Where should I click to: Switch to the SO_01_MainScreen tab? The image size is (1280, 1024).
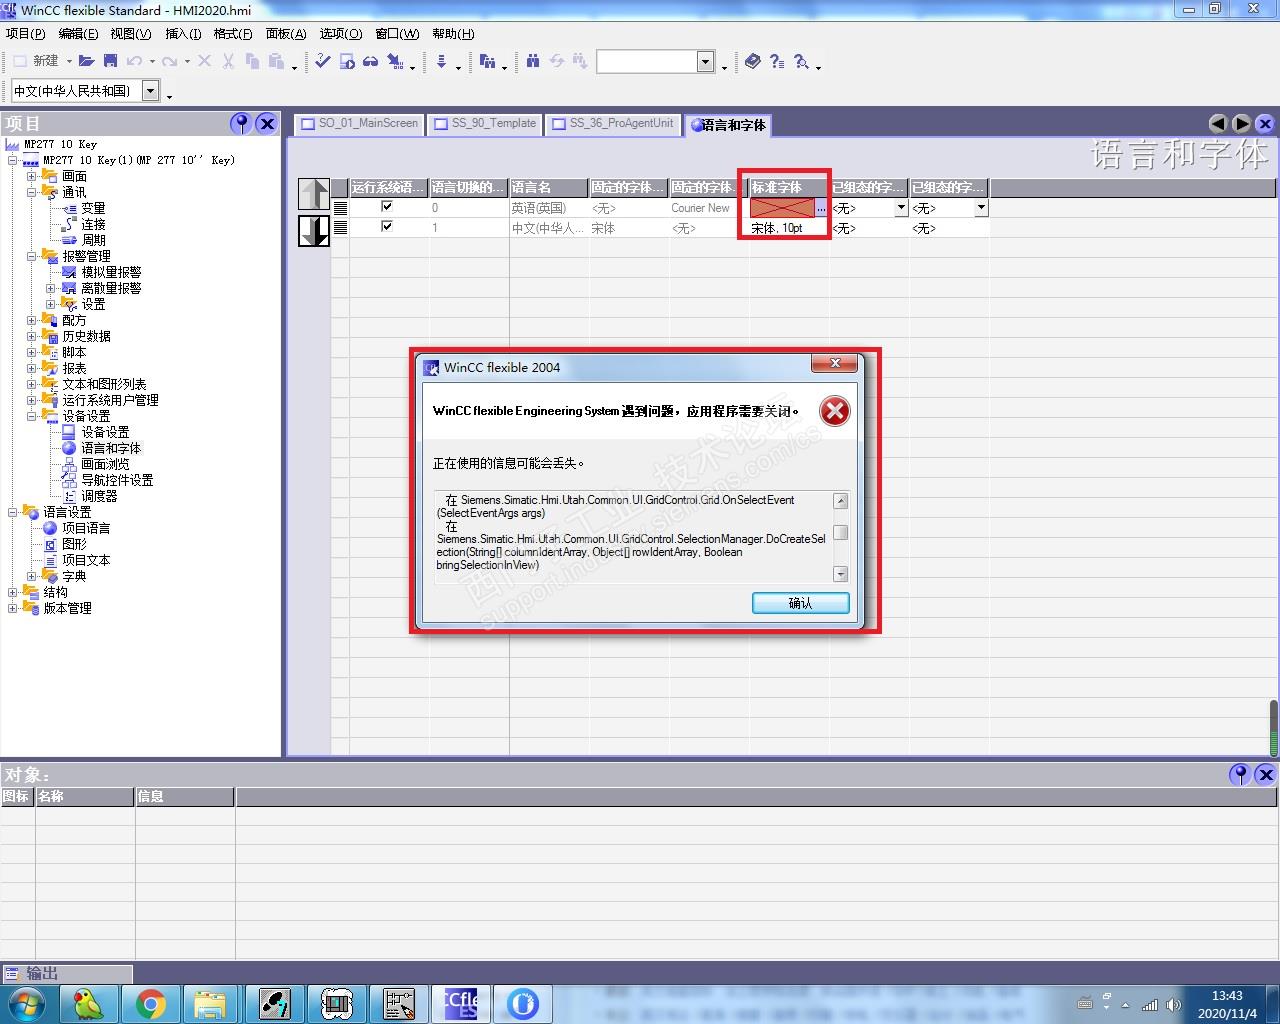[359, 124]
